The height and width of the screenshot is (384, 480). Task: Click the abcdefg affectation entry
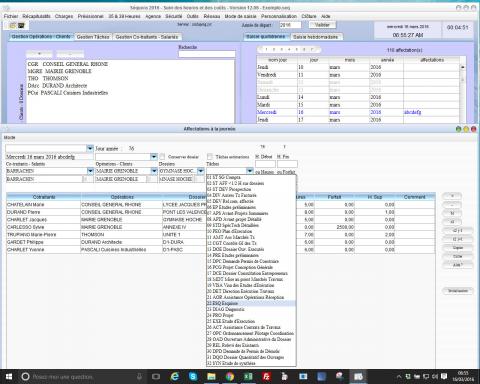coord(412,112)
